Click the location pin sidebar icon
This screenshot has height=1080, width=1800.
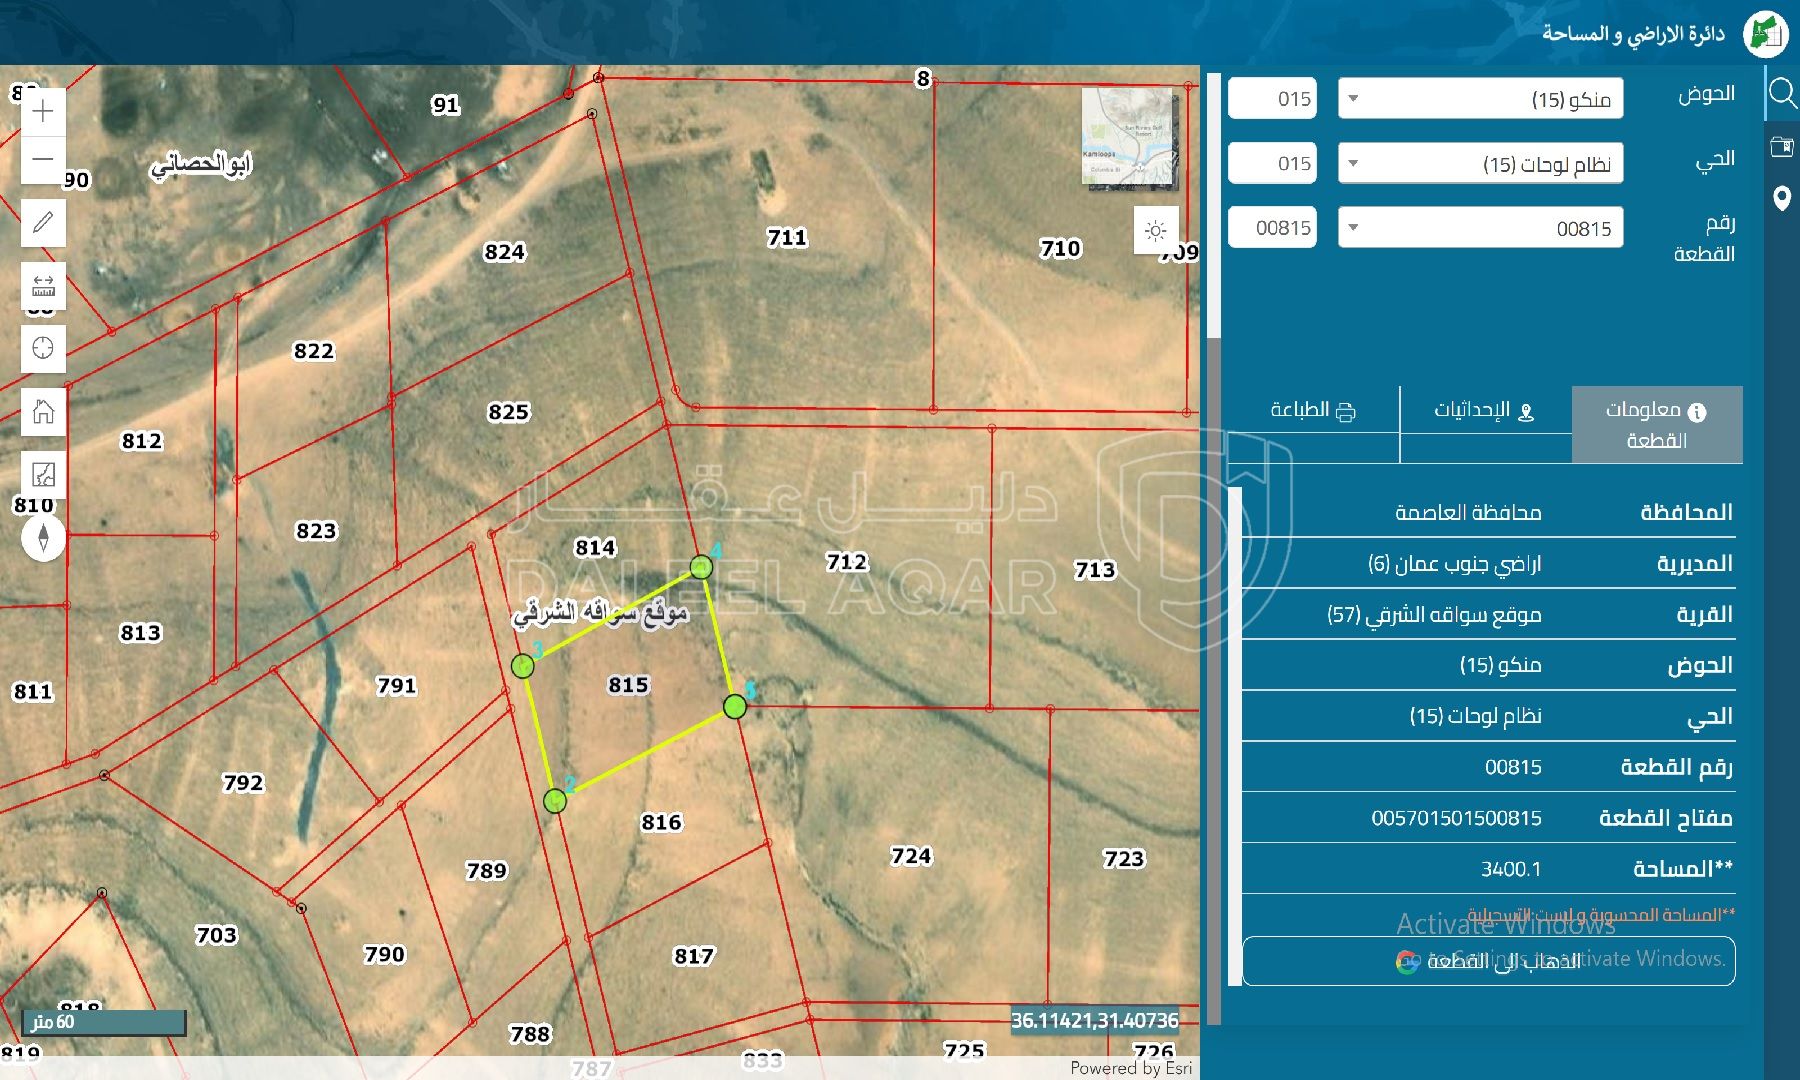coord(1782,198)
